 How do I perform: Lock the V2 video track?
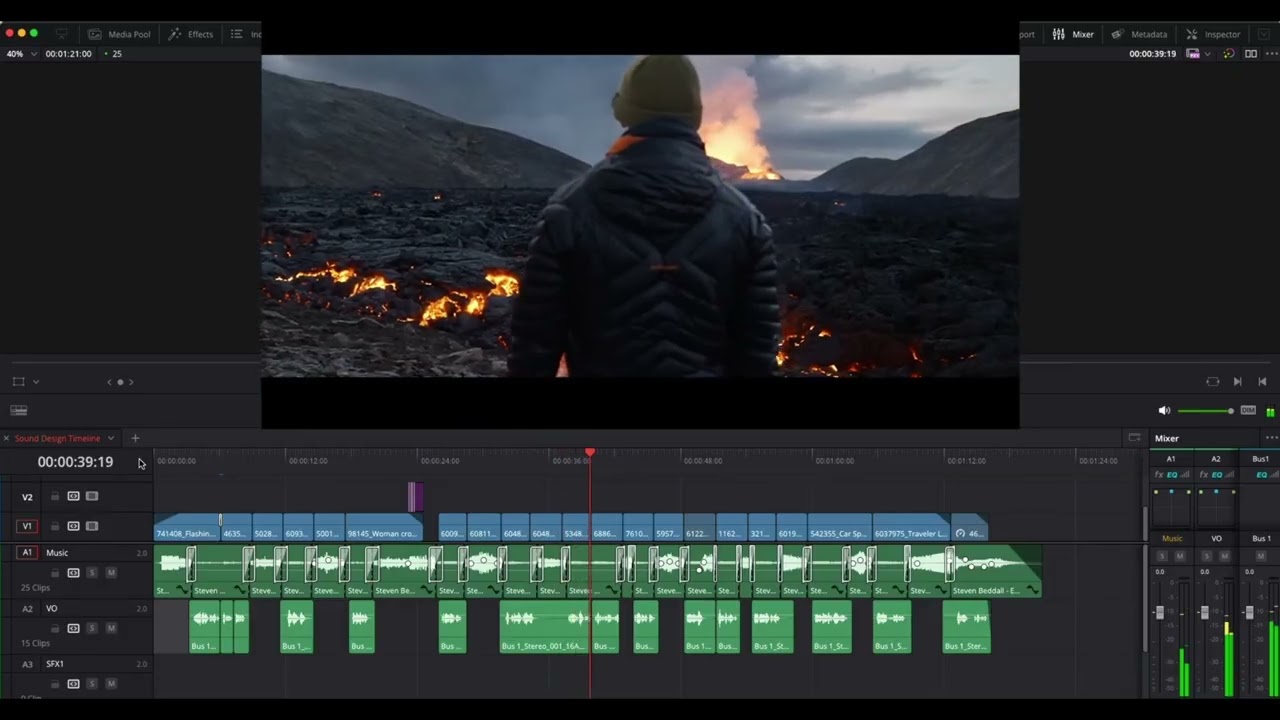[55, 496]
